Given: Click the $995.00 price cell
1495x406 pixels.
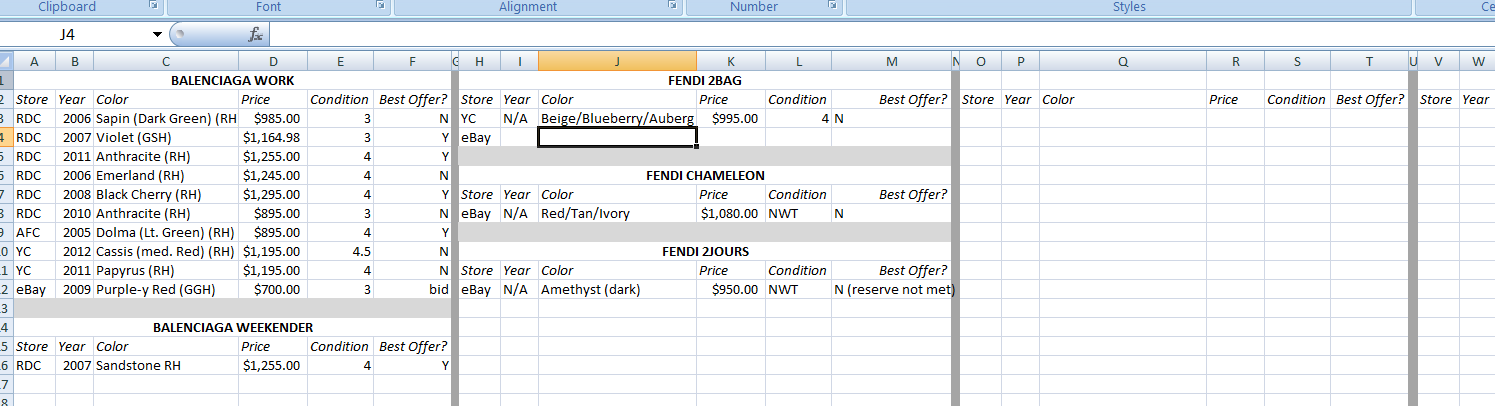Looking at the screenshot, I should [x=730, y=118].
